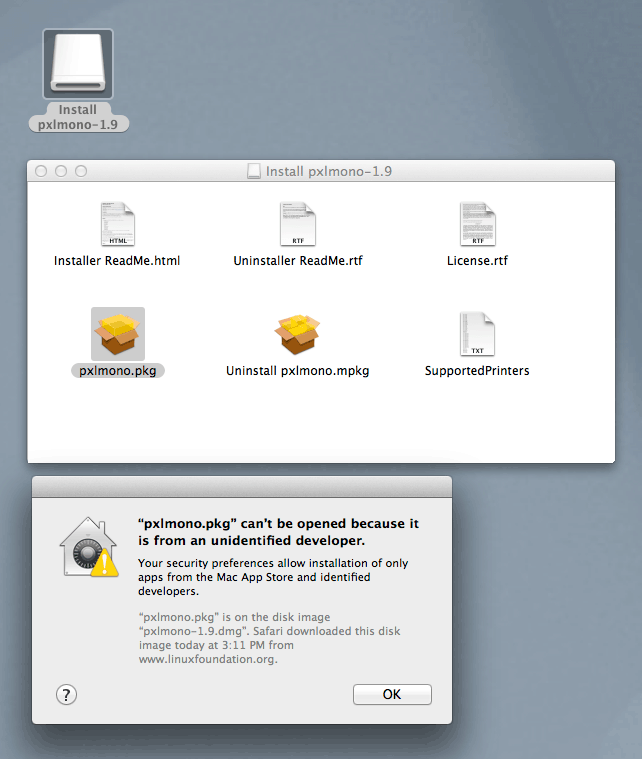
Task: Click the disk proxy icon in Finder title bar
Action: click(x=254, y=171)
